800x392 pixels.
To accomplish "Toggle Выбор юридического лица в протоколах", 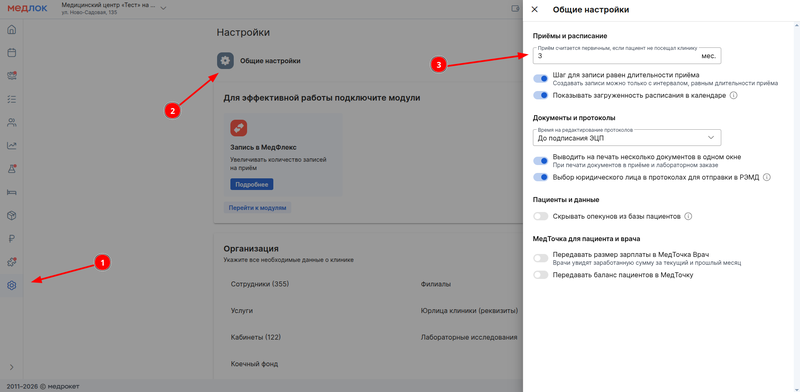I will 540,178.
